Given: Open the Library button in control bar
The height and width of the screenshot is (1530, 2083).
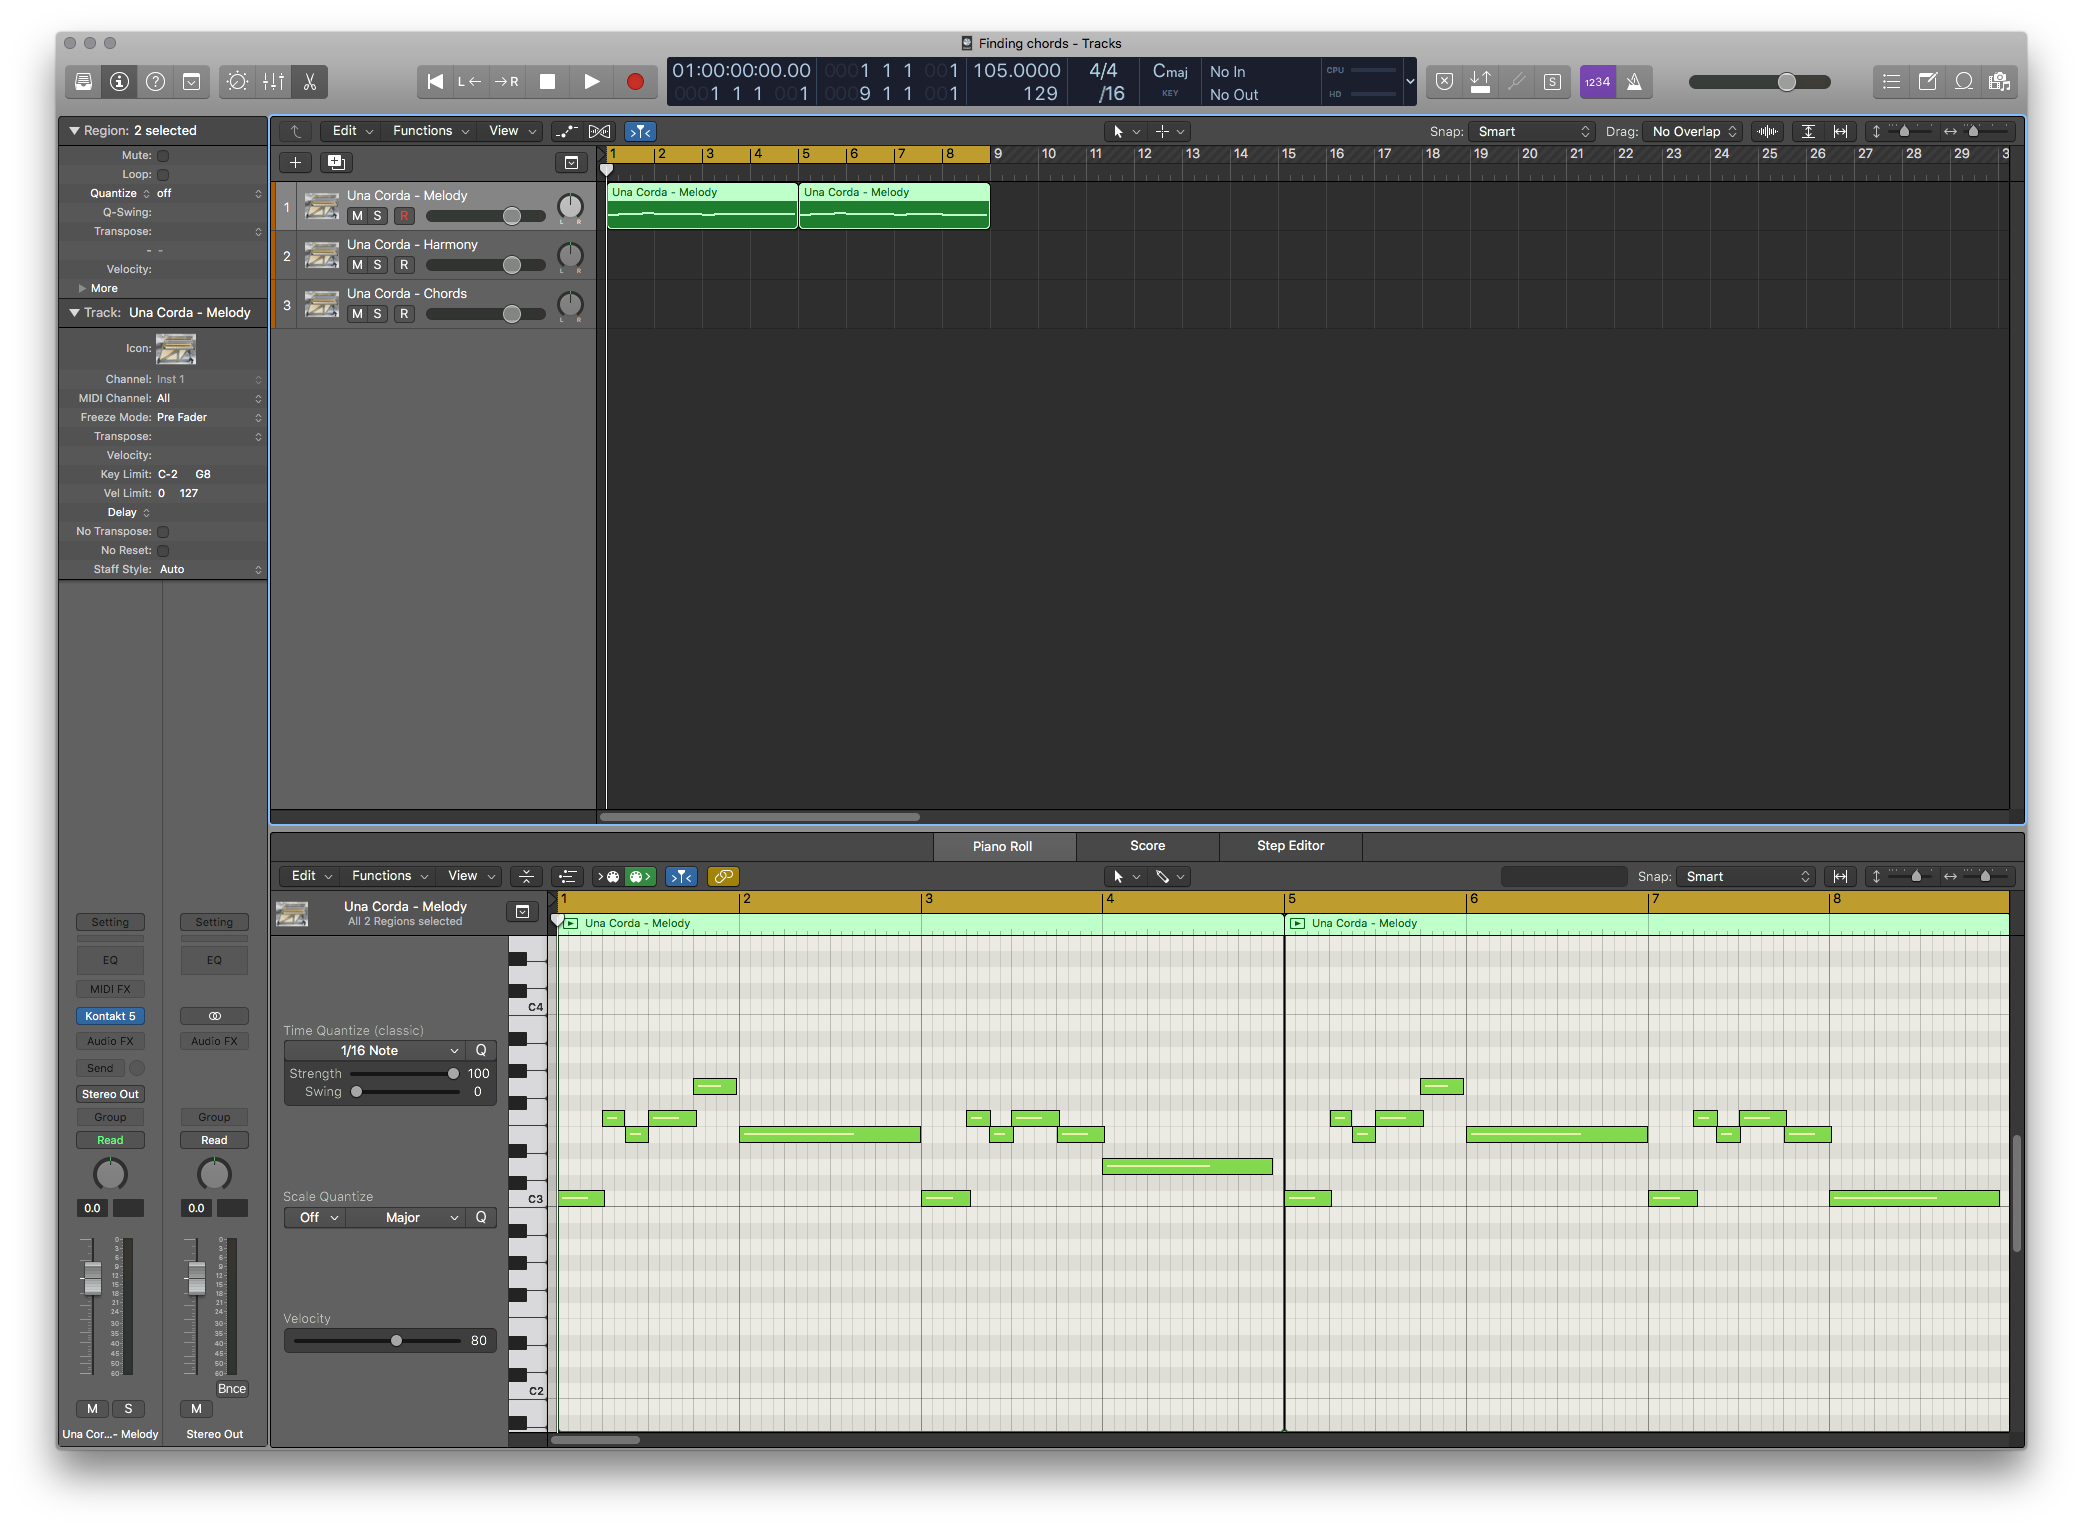Looking at the screenshot, I should coord(84,82).
